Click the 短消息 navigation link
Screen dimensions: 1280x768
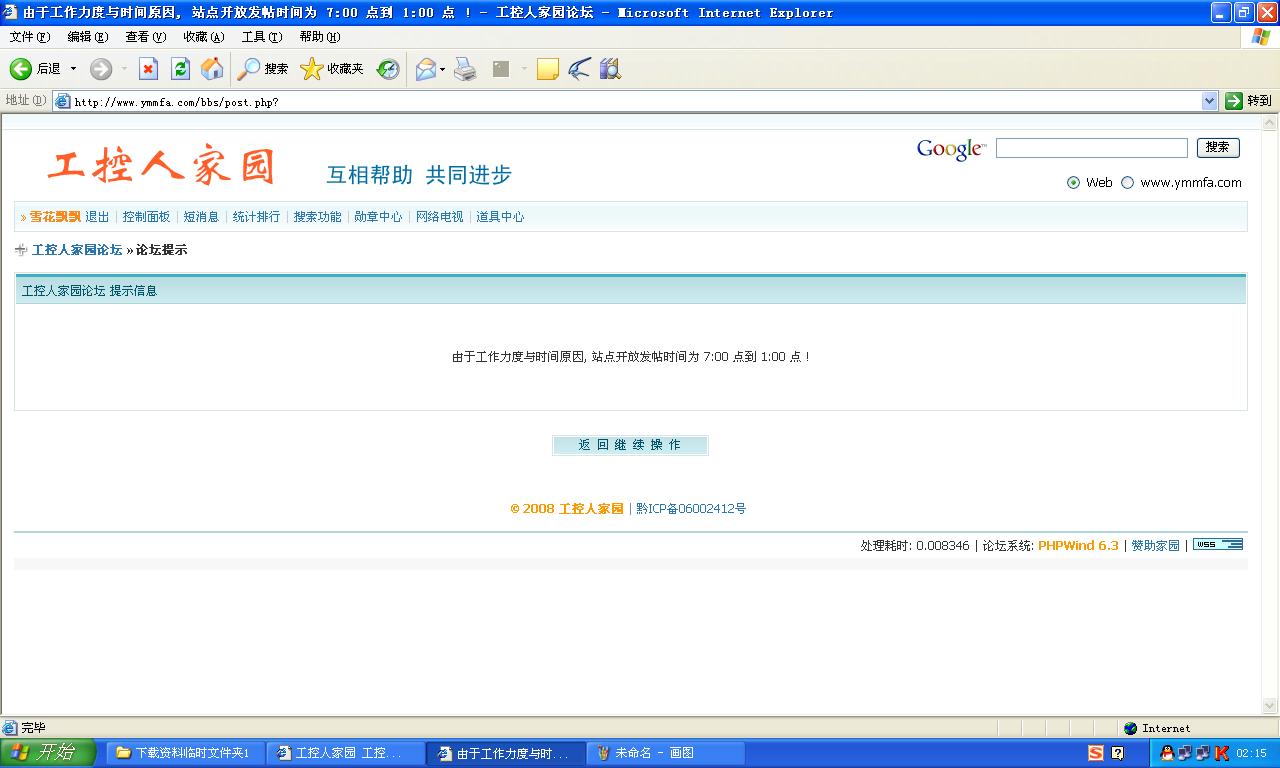coord(201,217)
